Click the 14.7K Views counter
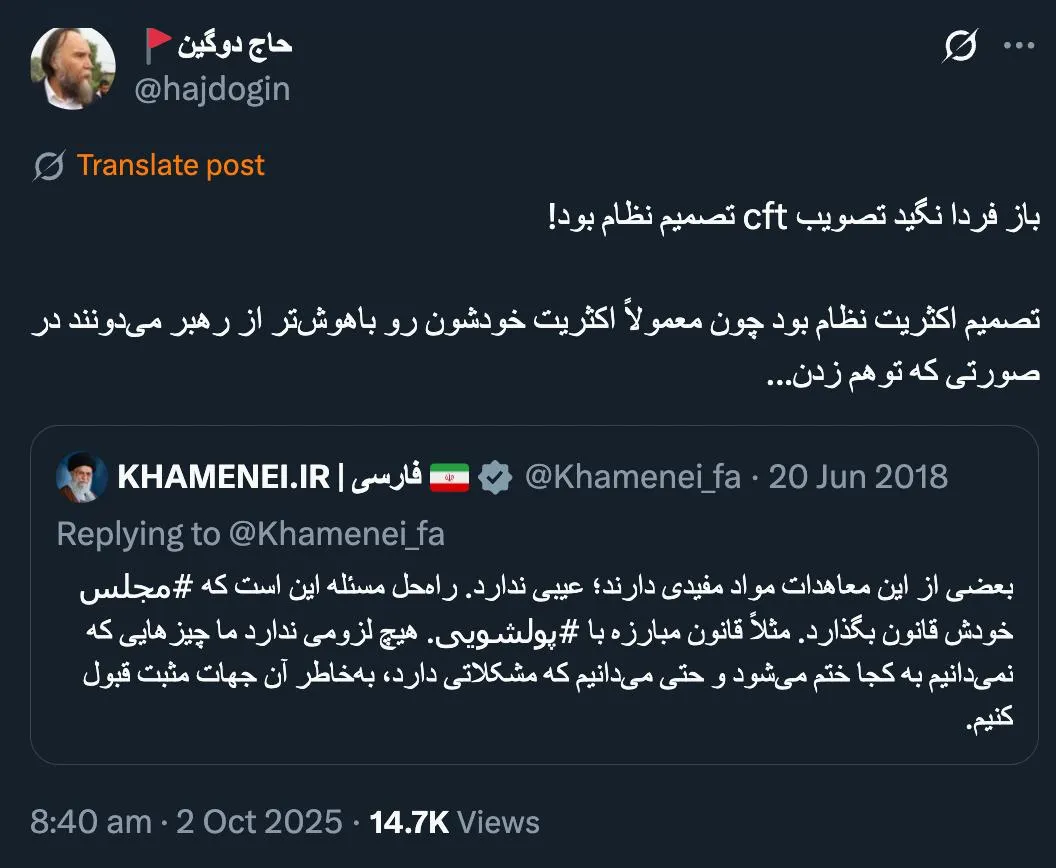The image size is (1056, 868). [450, 822]
